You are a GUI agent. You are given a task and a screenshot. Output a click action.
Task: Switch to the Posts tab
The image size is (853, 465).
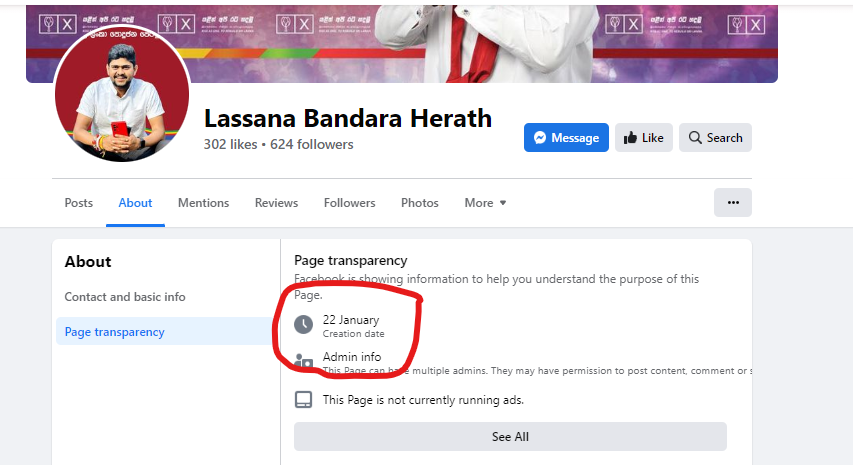click(x=78, y=203)
